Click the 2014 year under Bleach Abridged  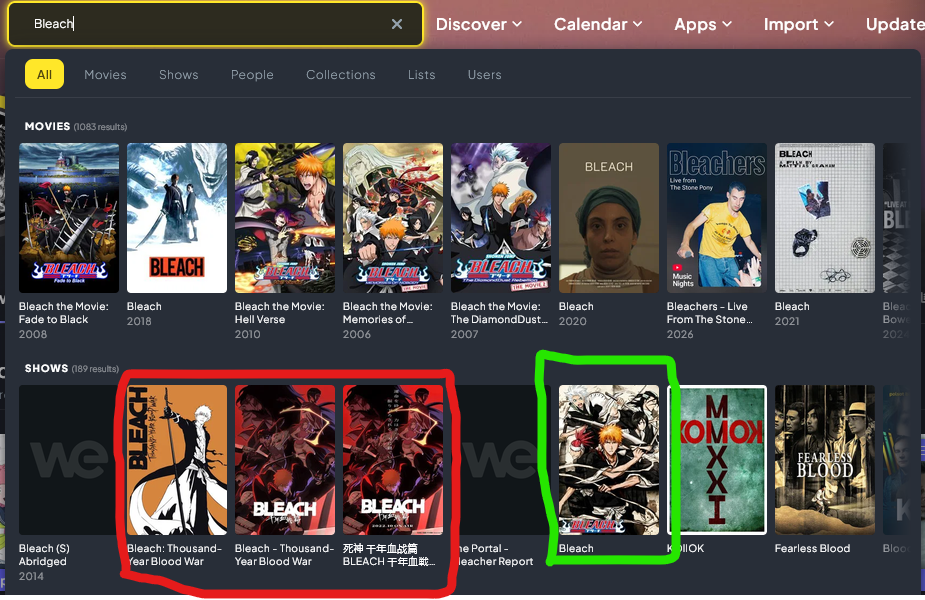[x=31, y=576]
